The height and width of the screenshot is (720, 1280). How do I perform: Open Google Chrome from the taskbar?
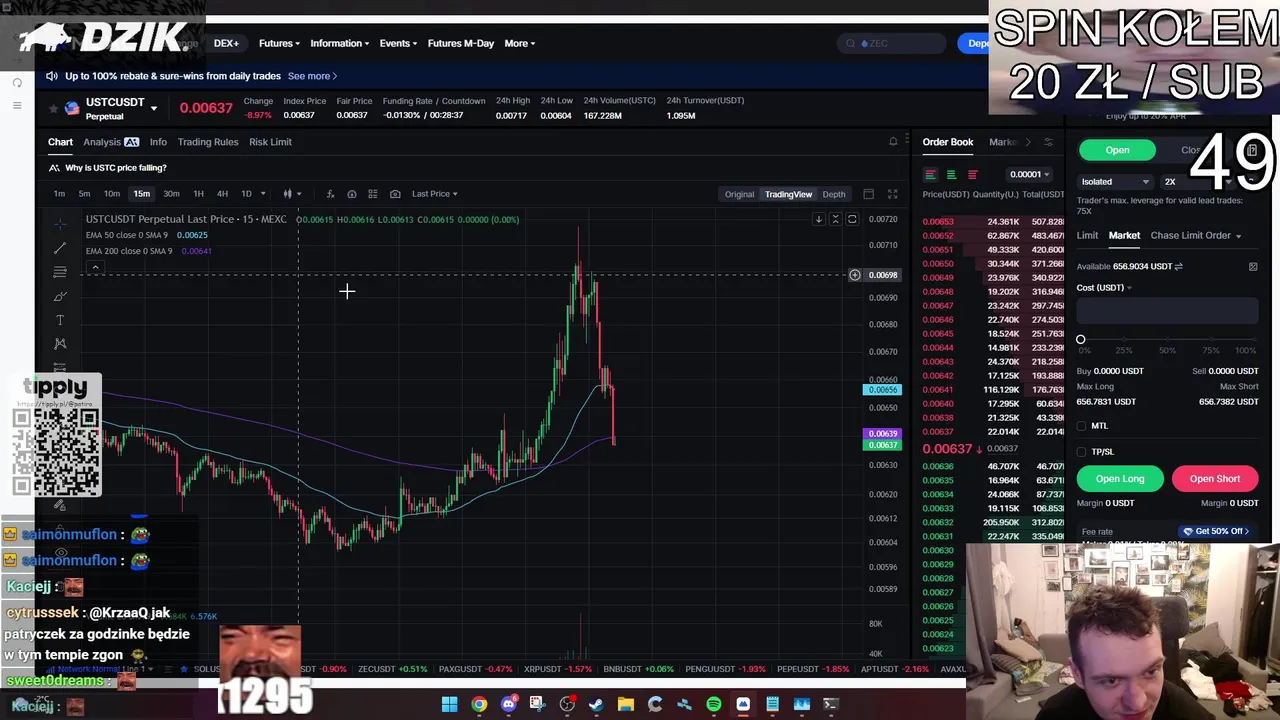479,704
